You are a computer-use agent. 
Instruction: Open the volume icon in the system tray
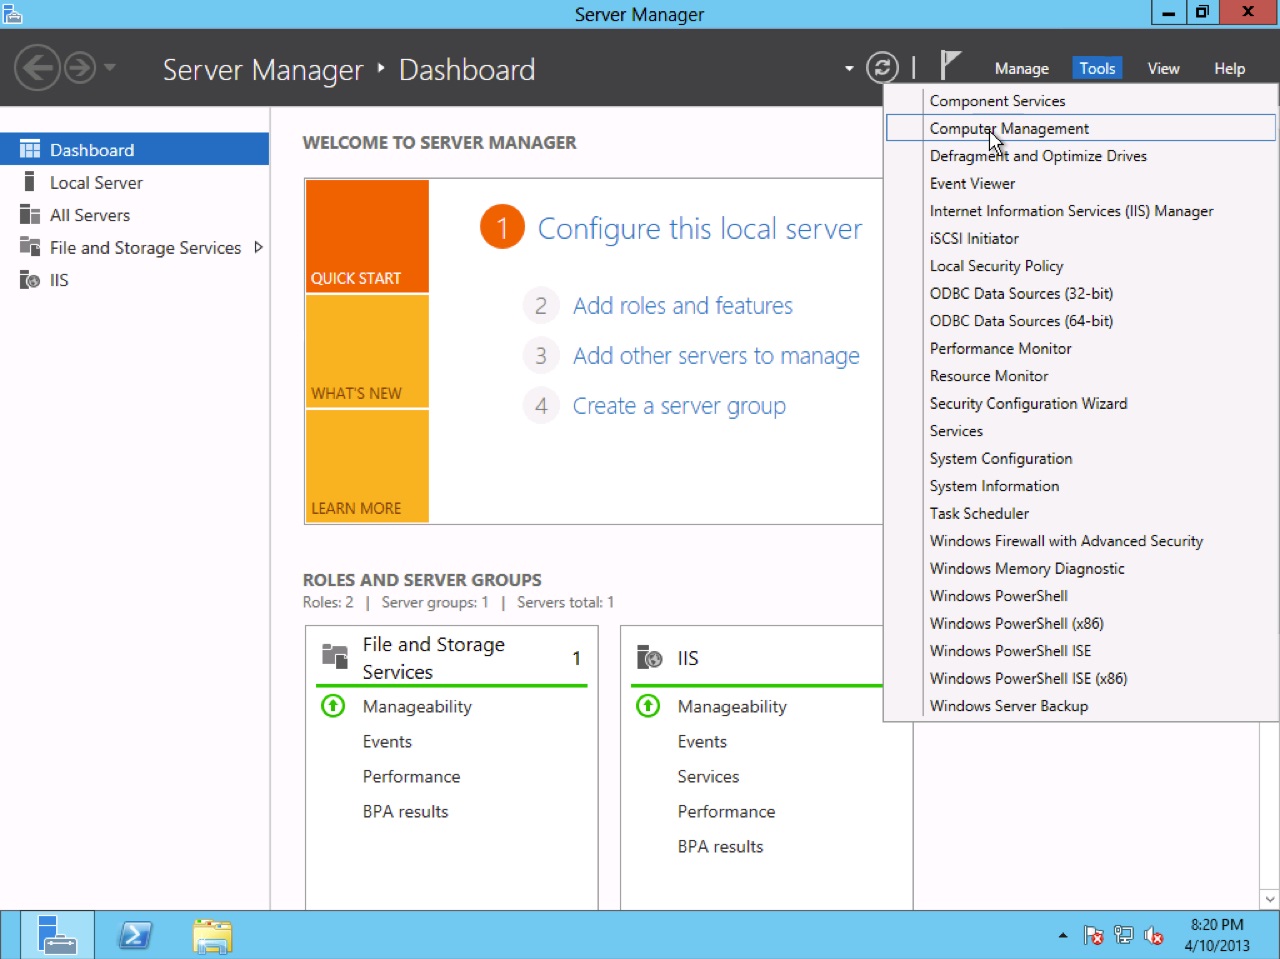[x=1152, y=934]
